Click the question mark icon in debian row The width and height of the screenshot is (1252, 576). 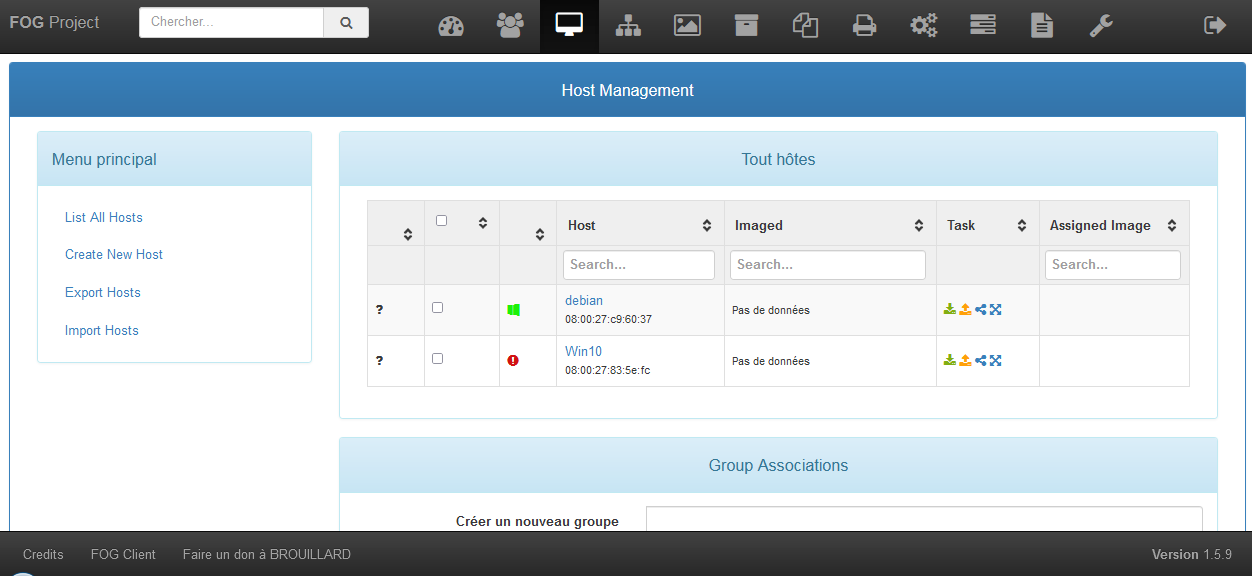(379, 310)
